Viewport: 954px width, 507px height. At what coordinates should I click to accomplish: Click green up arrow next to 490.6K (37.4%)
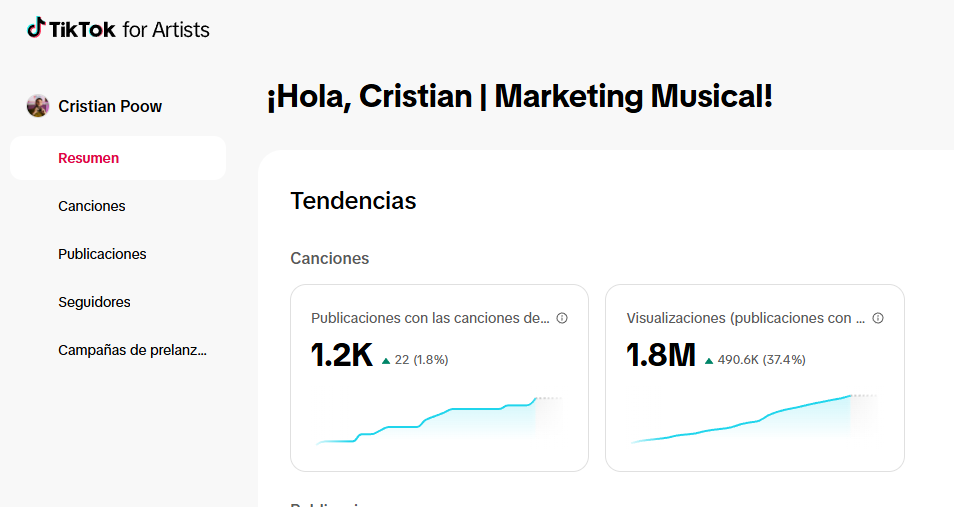point(709,361)
